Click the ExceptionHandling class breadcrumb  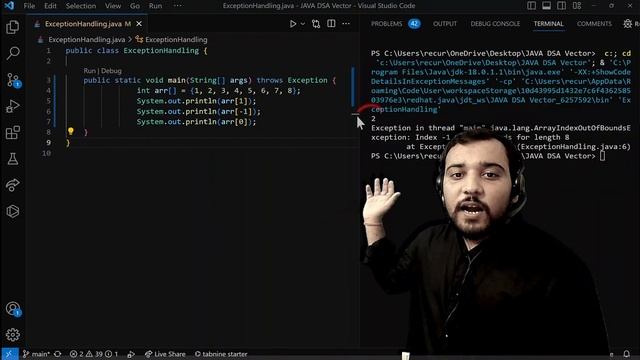(176, 40)
